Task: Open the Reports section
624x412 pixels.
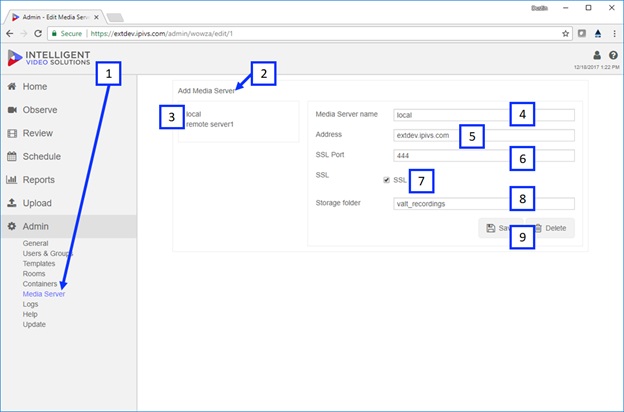Action: coord(39,180)
